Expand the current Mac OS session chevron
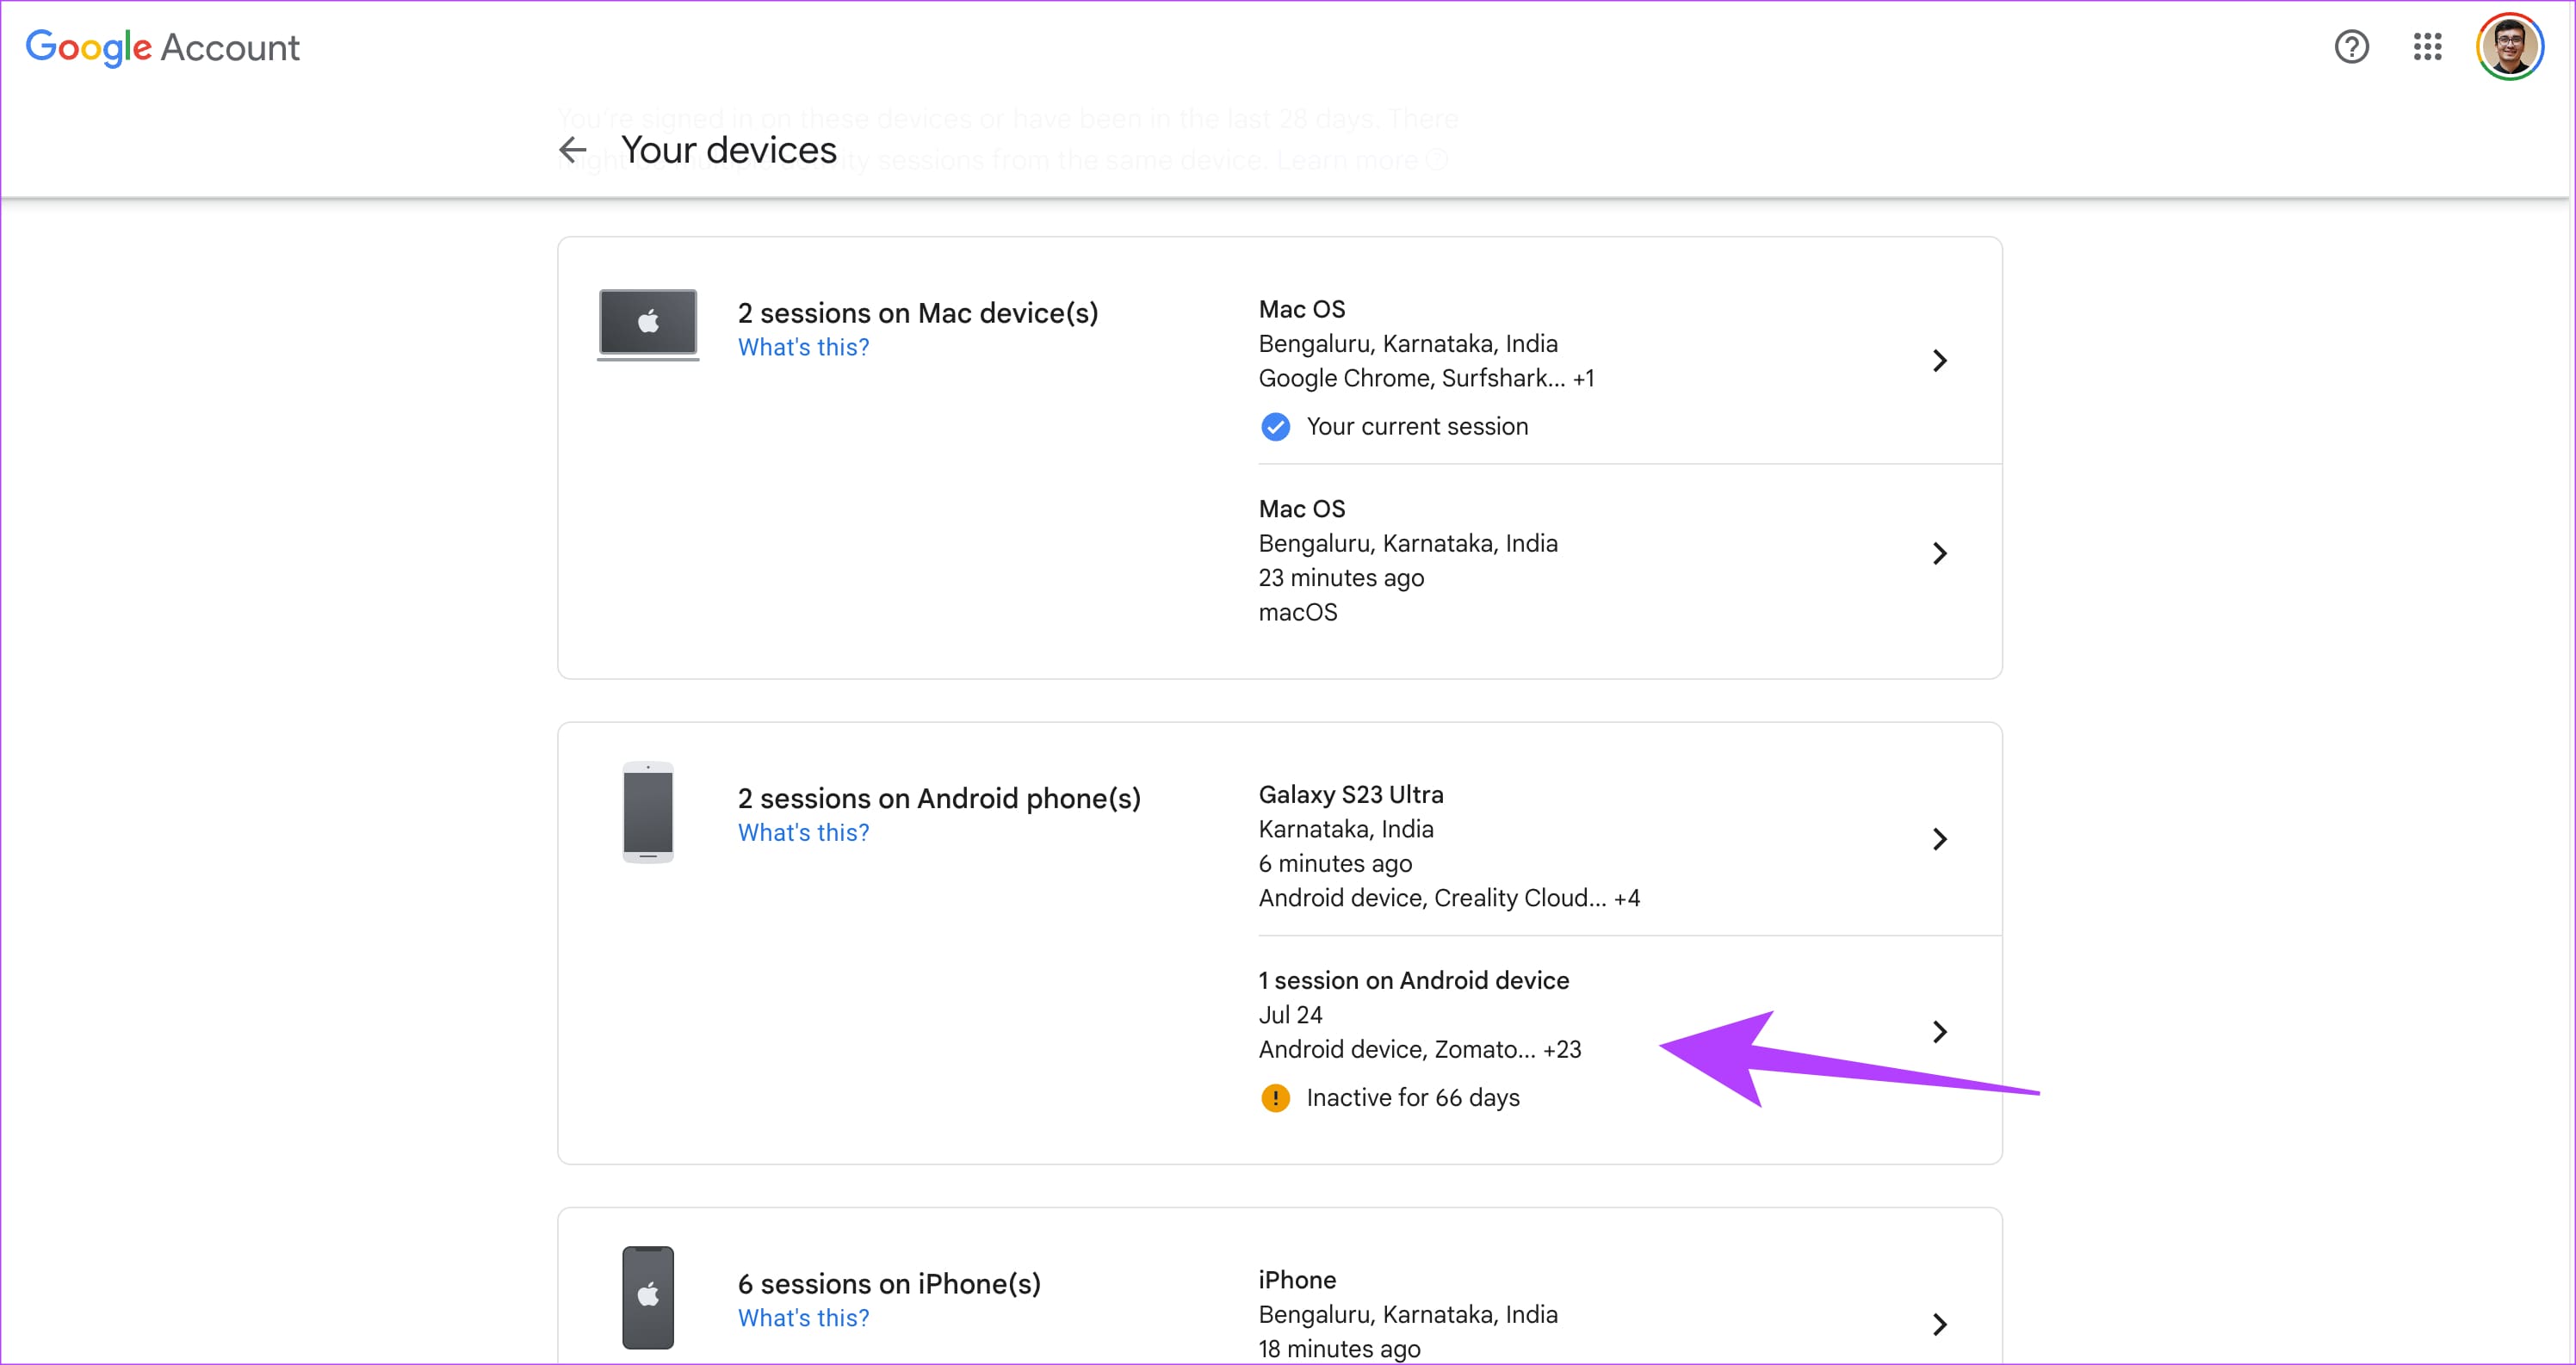 pyautogui.click(x=1939, y=360)
